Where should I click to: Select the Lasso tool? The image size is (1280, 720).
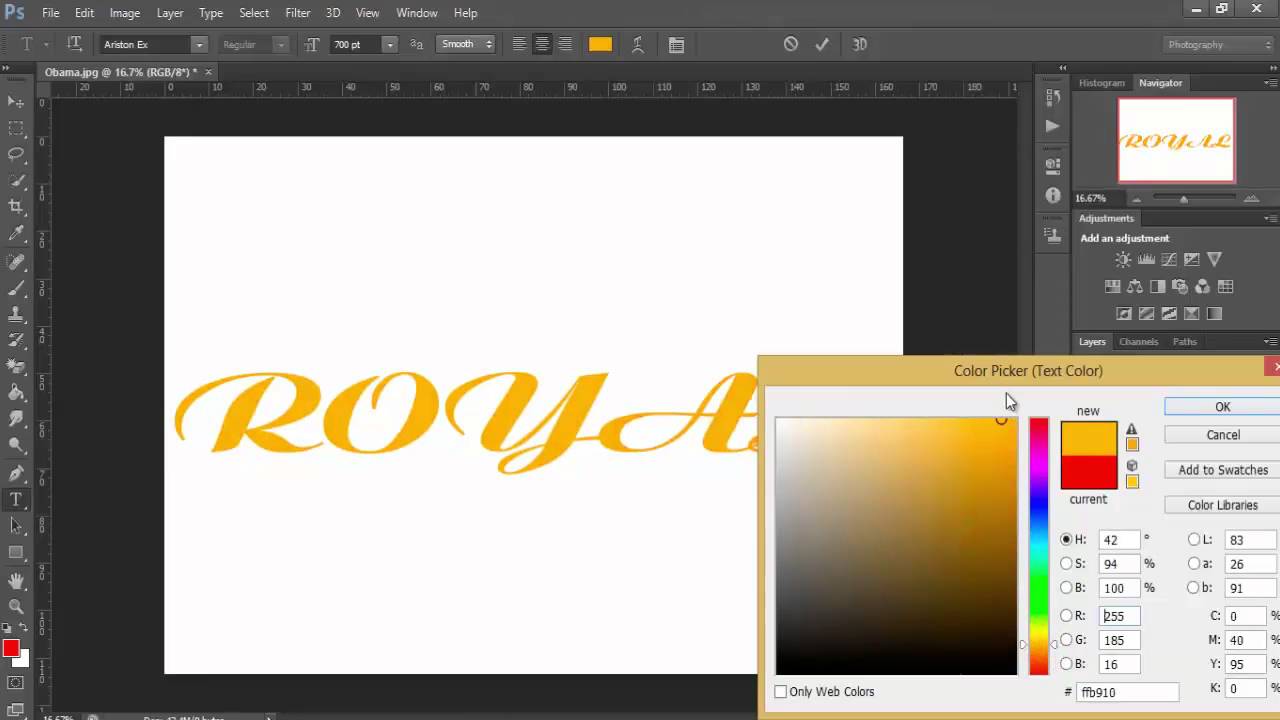[16, 154]
